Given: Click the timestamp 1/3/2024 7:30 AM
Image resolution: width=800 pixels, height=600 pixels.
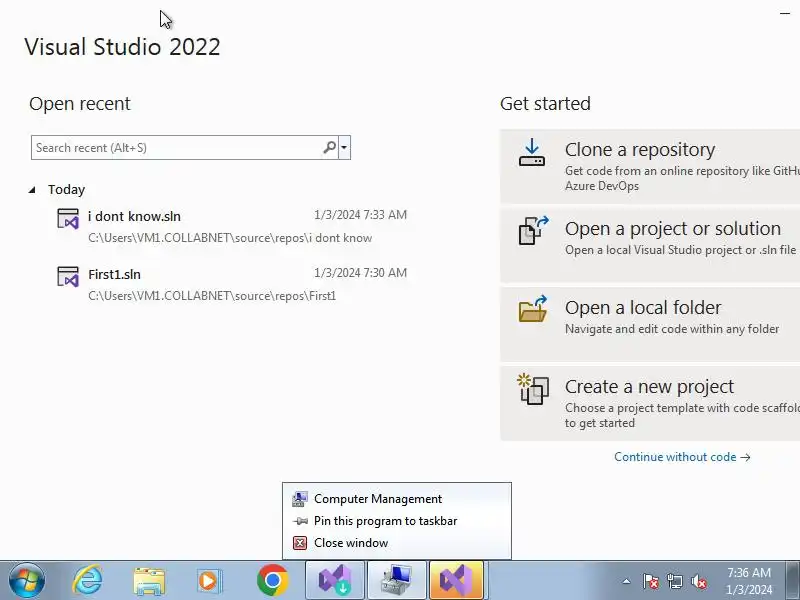Looking at the screenshot, I should pos(360,273).
